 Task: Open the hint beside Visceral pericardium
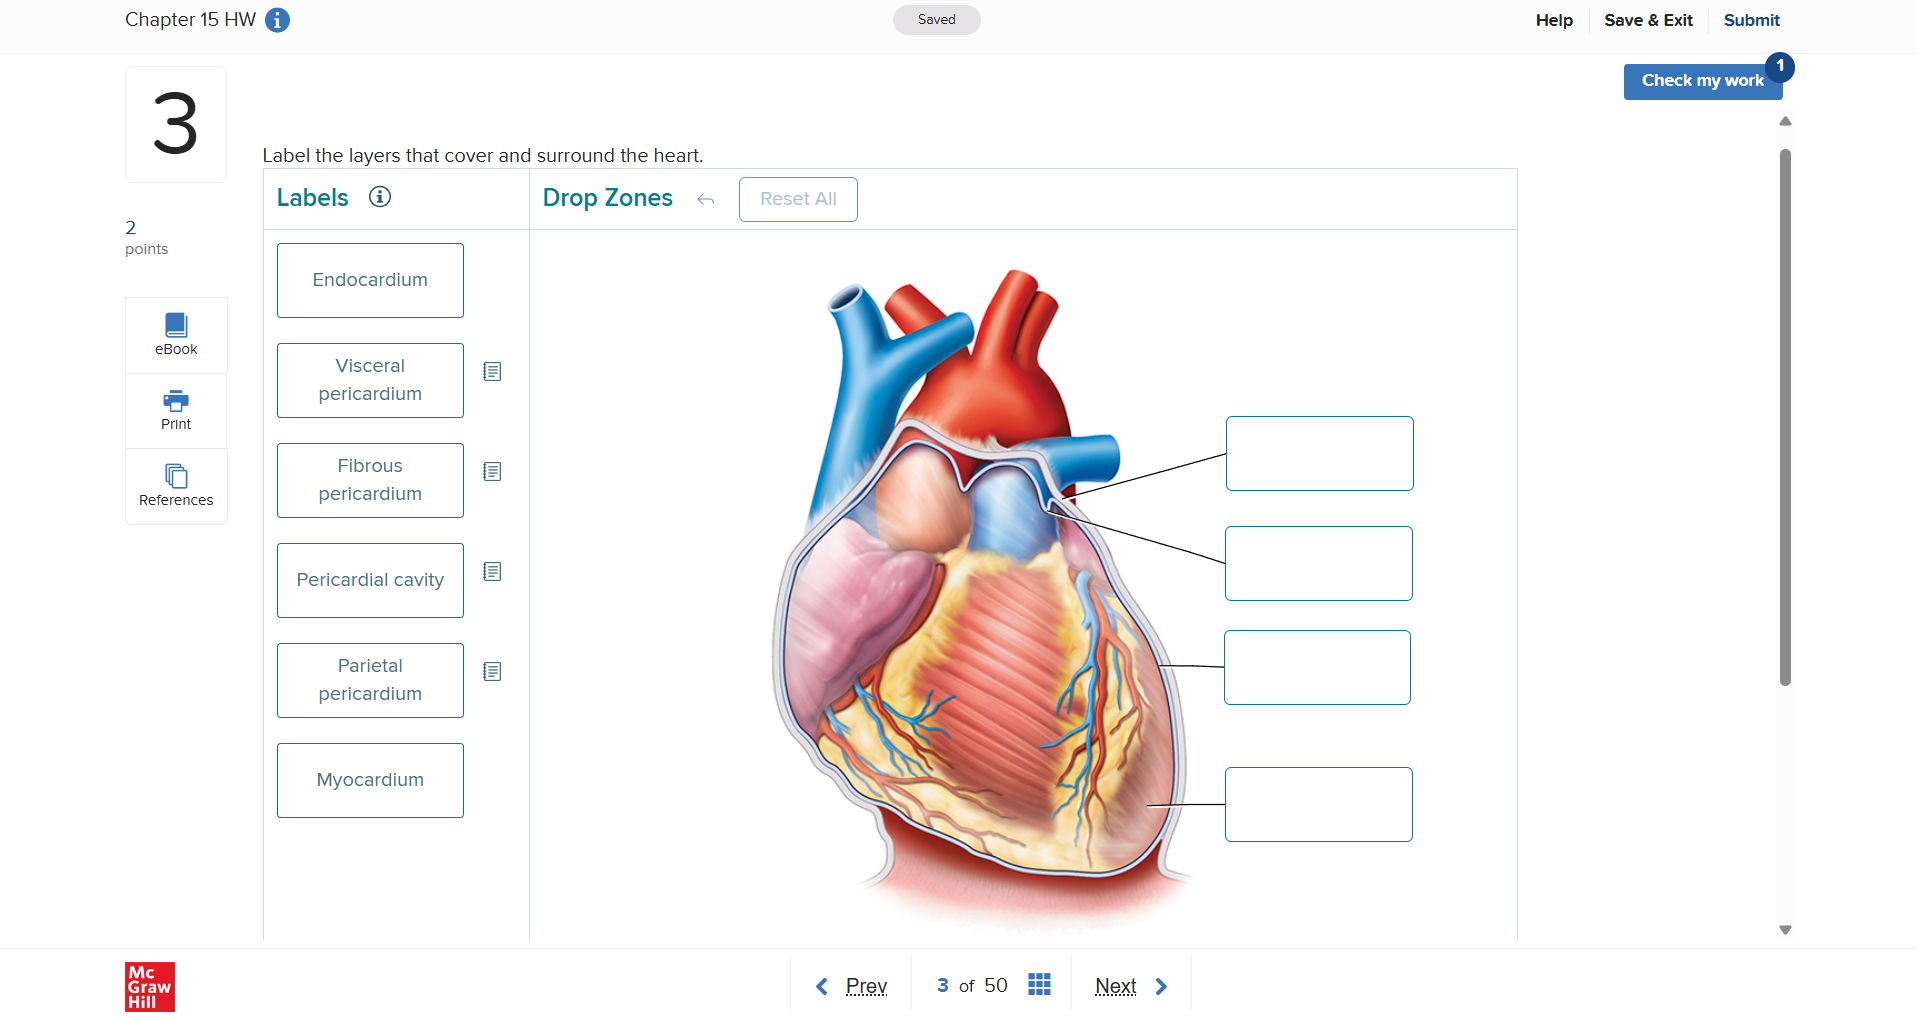pos(492,371)
